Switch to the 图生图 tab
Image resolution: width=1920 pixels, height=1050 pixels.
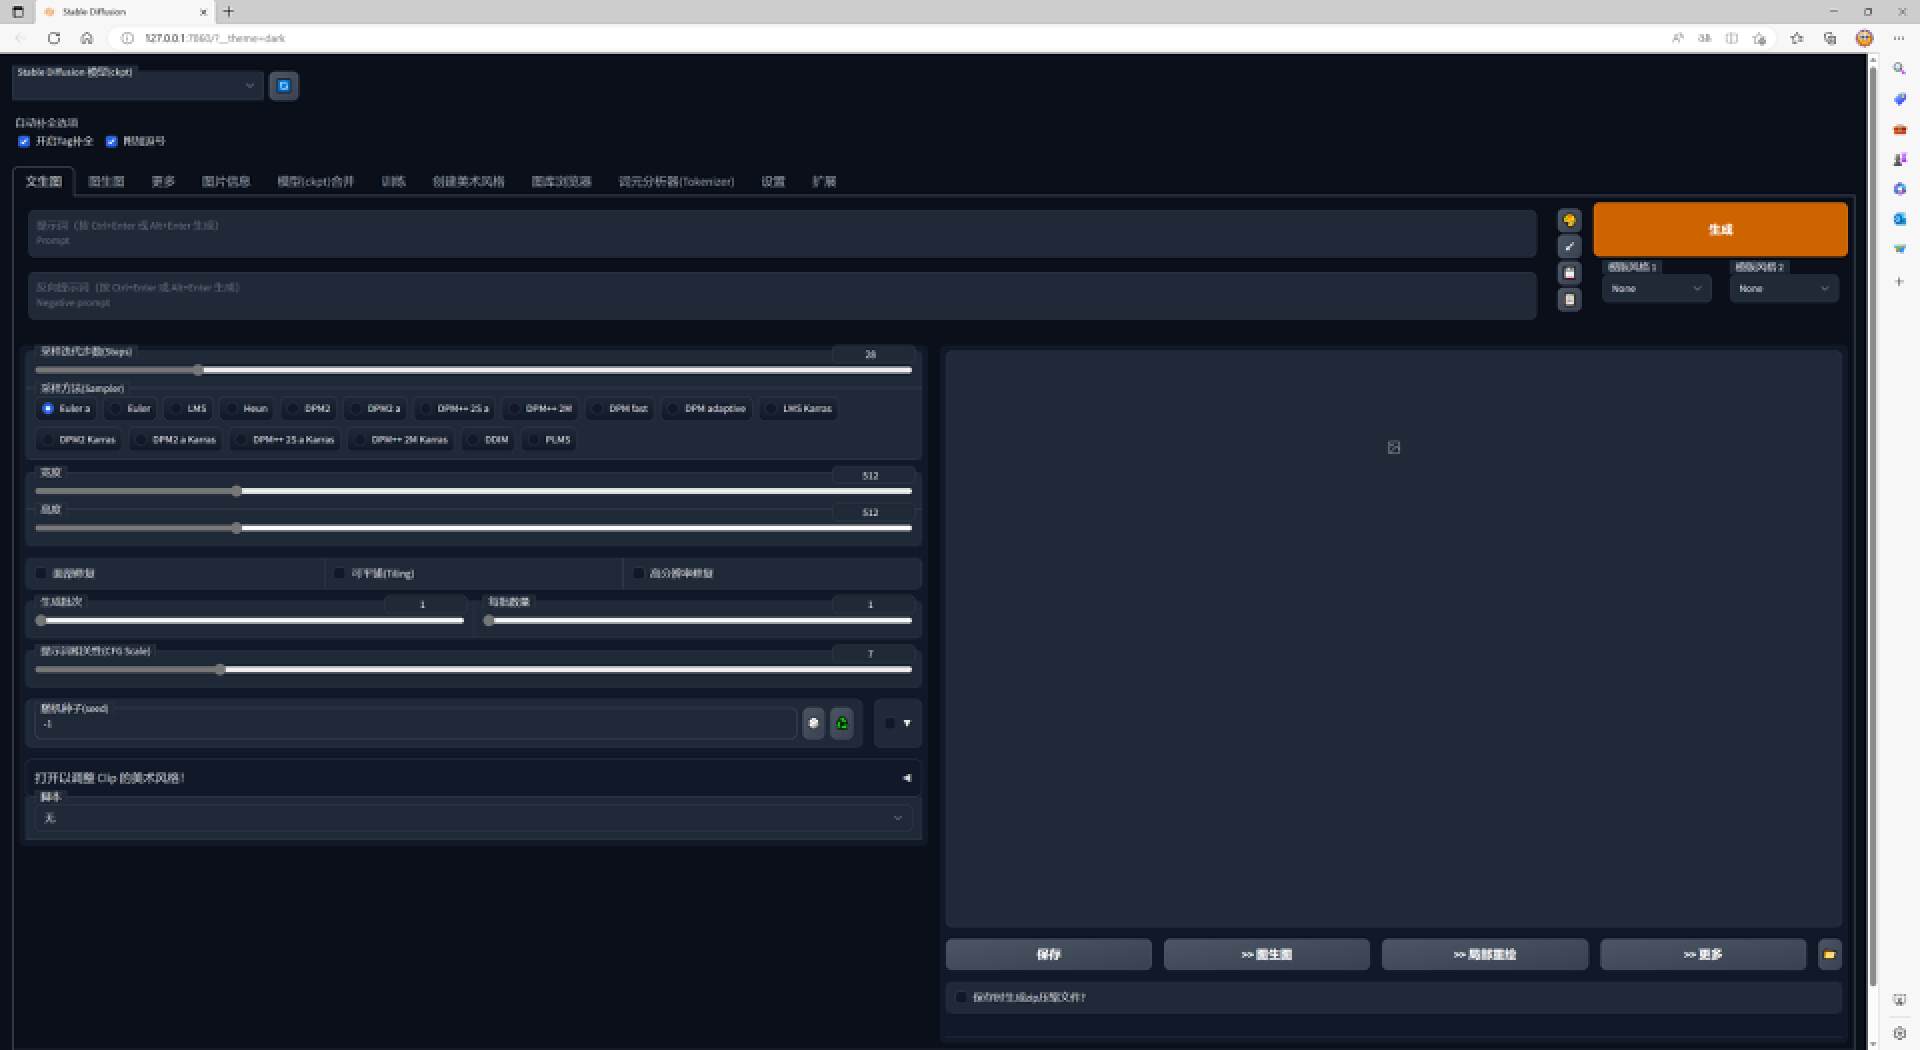106,181
